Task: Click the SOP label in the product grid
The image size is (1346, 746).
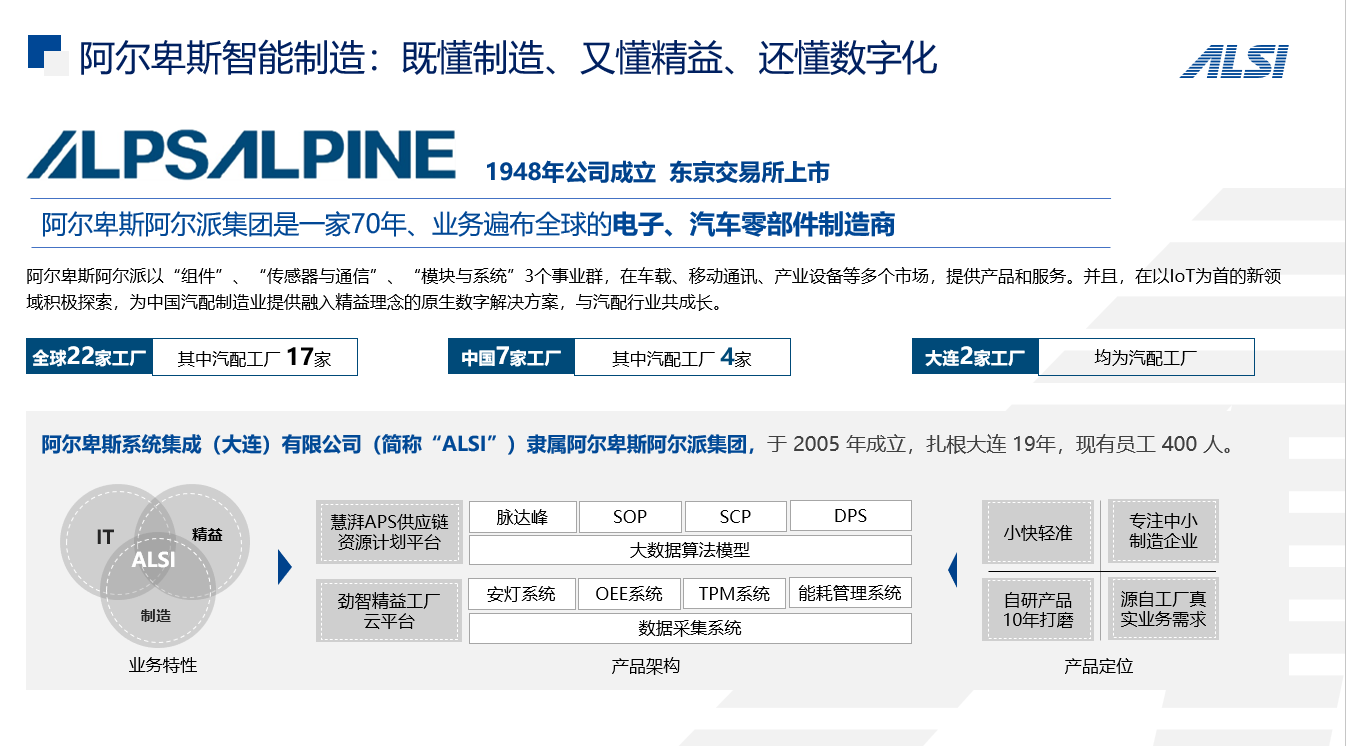Action: click(x=631, y=516)
